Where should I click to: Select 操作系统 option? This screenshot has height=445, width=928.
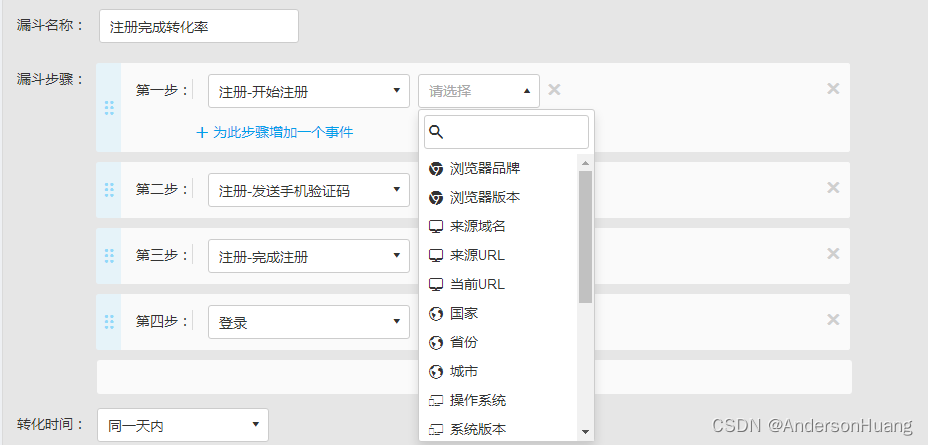(498, 401)
